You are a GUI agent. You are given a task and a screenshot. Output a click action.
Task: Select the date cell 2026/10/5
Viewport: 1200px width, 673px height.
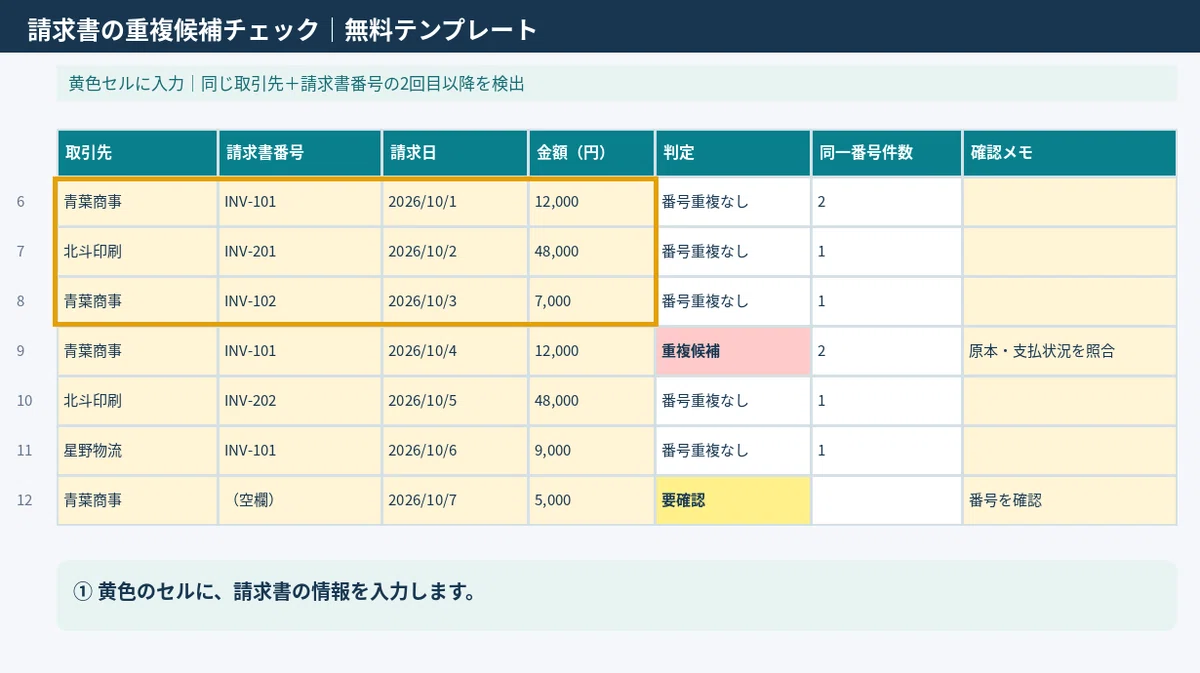[455, 401]
